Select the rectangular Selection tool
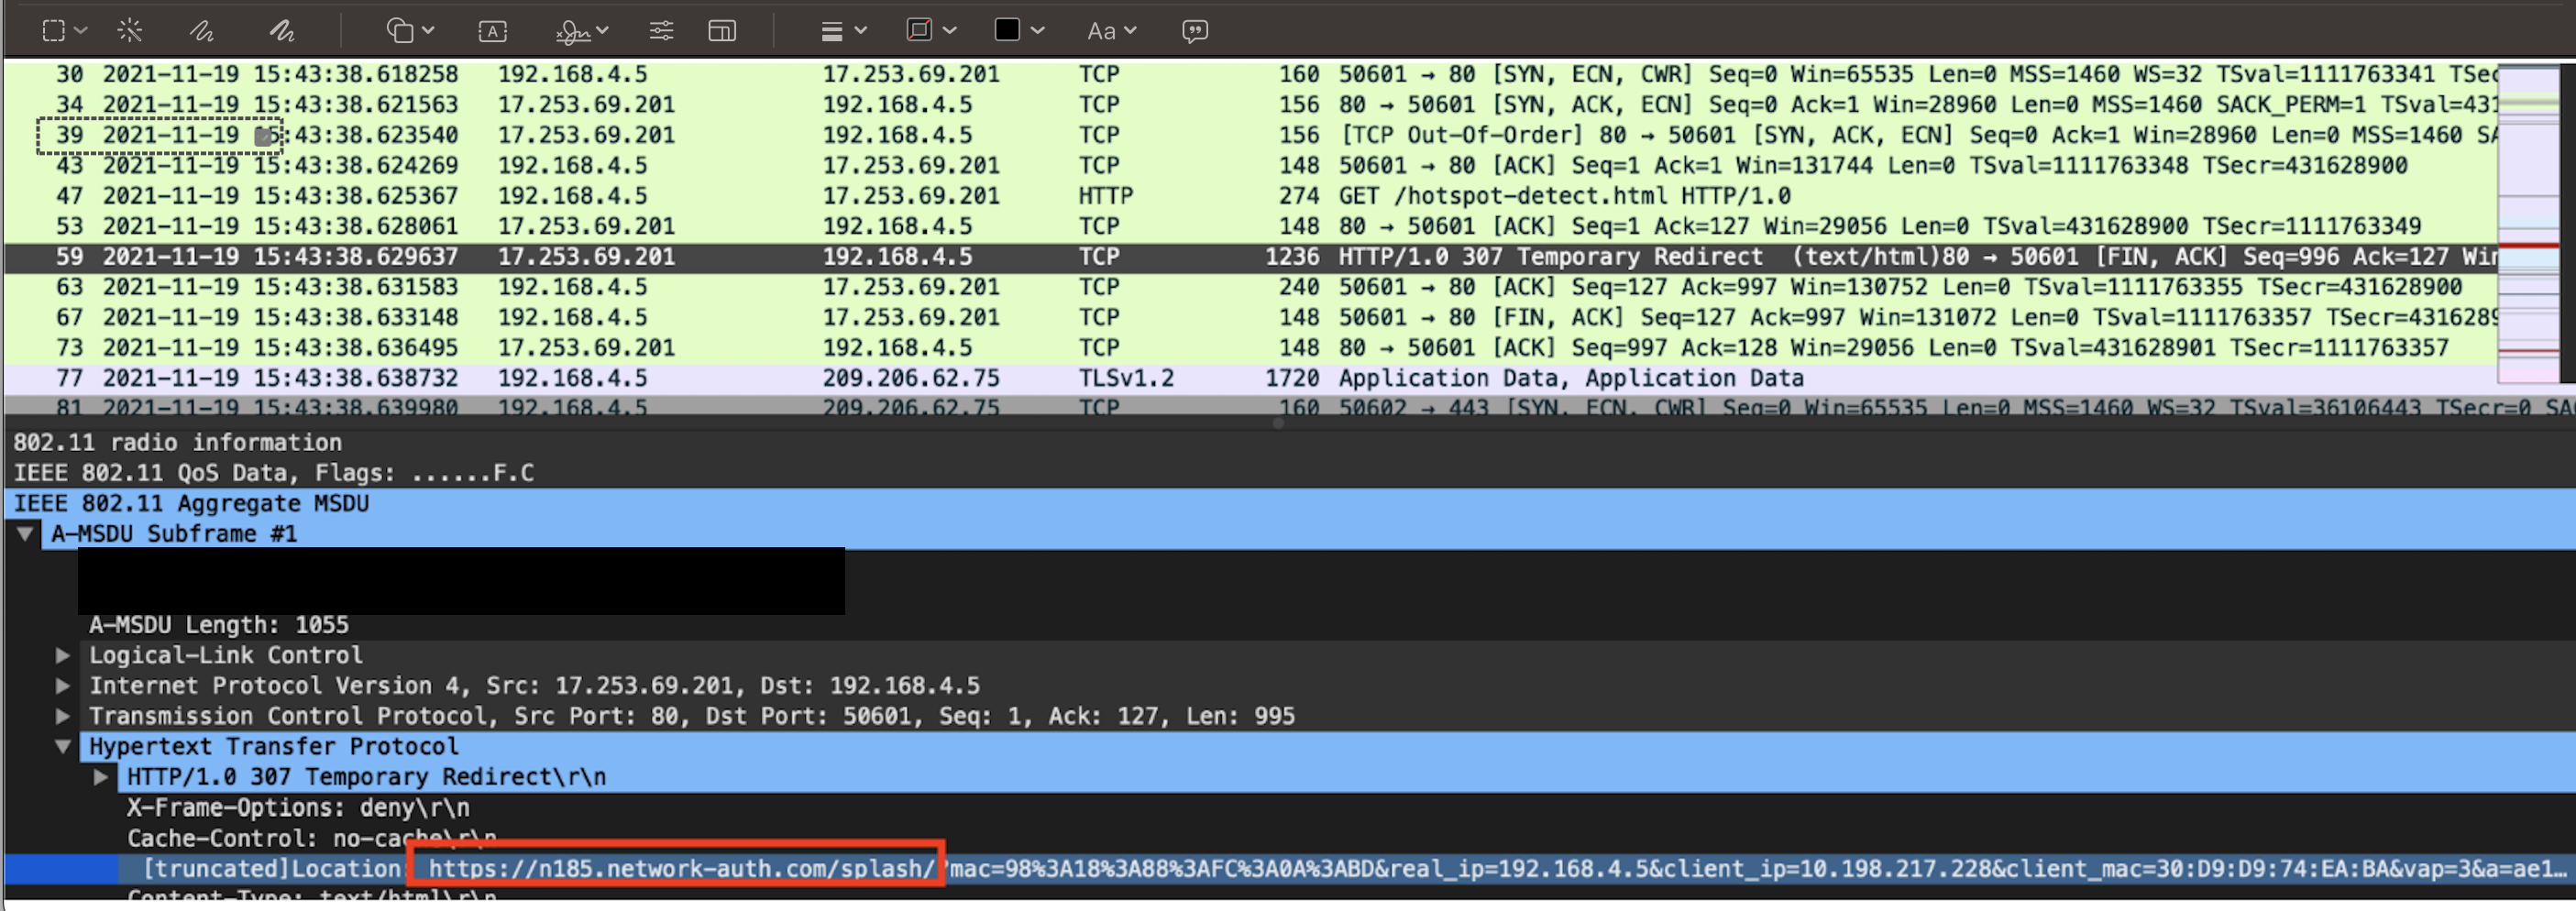 [55, 30]
